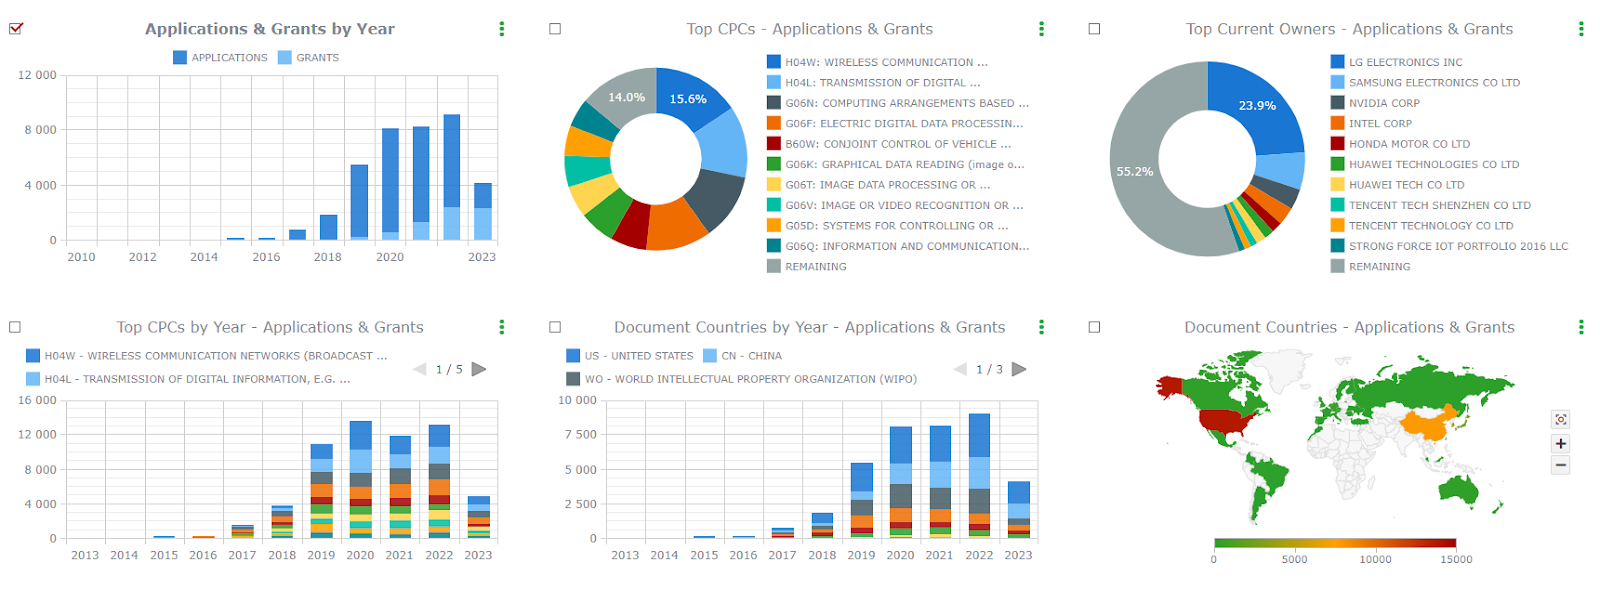Click the H04L: TRANSMISSION OF DIGITAL legend entry
This screenshot has width=1600, height=602.
point(874,83)
